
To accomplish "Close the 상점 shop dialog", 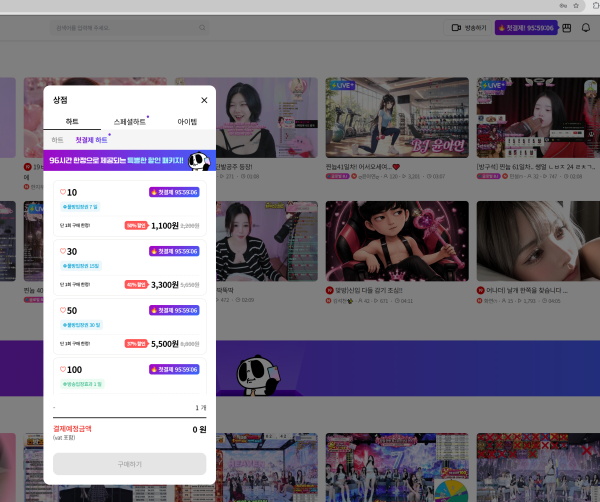I will point(204,100).
